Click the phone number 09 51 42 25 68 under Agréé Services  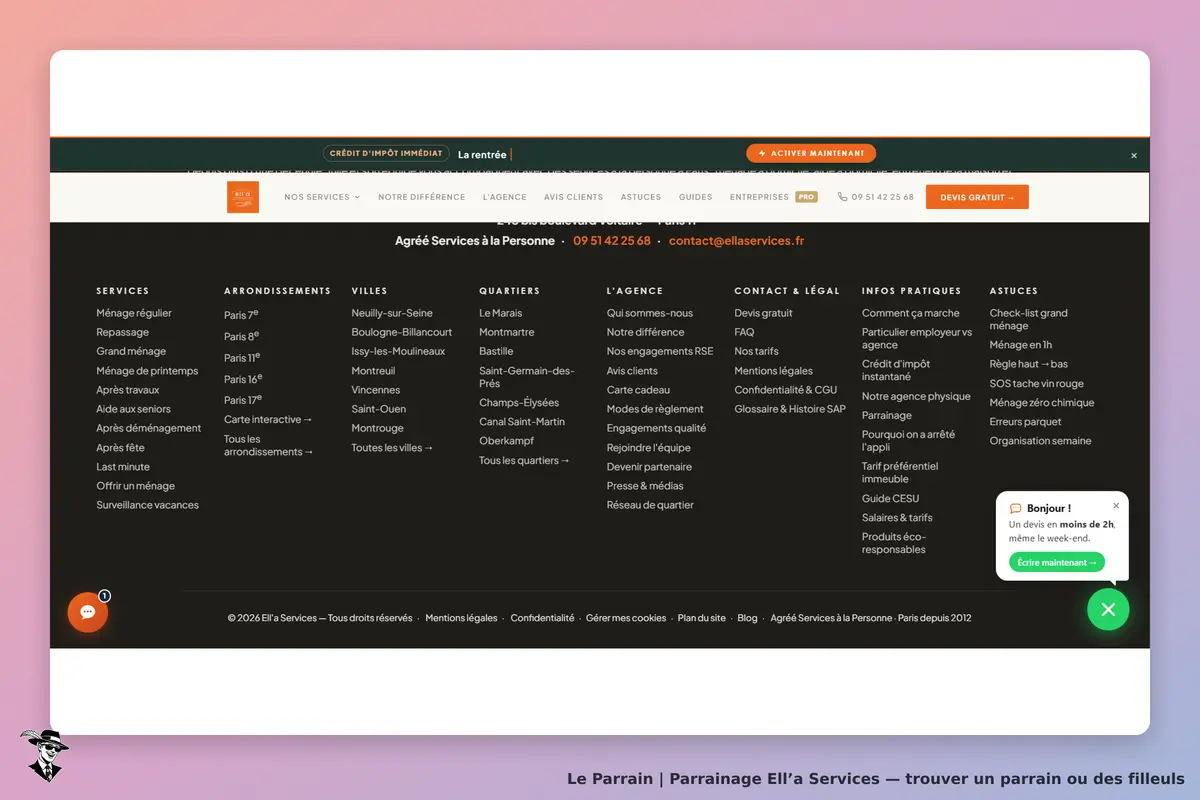[x=612, y=240]
